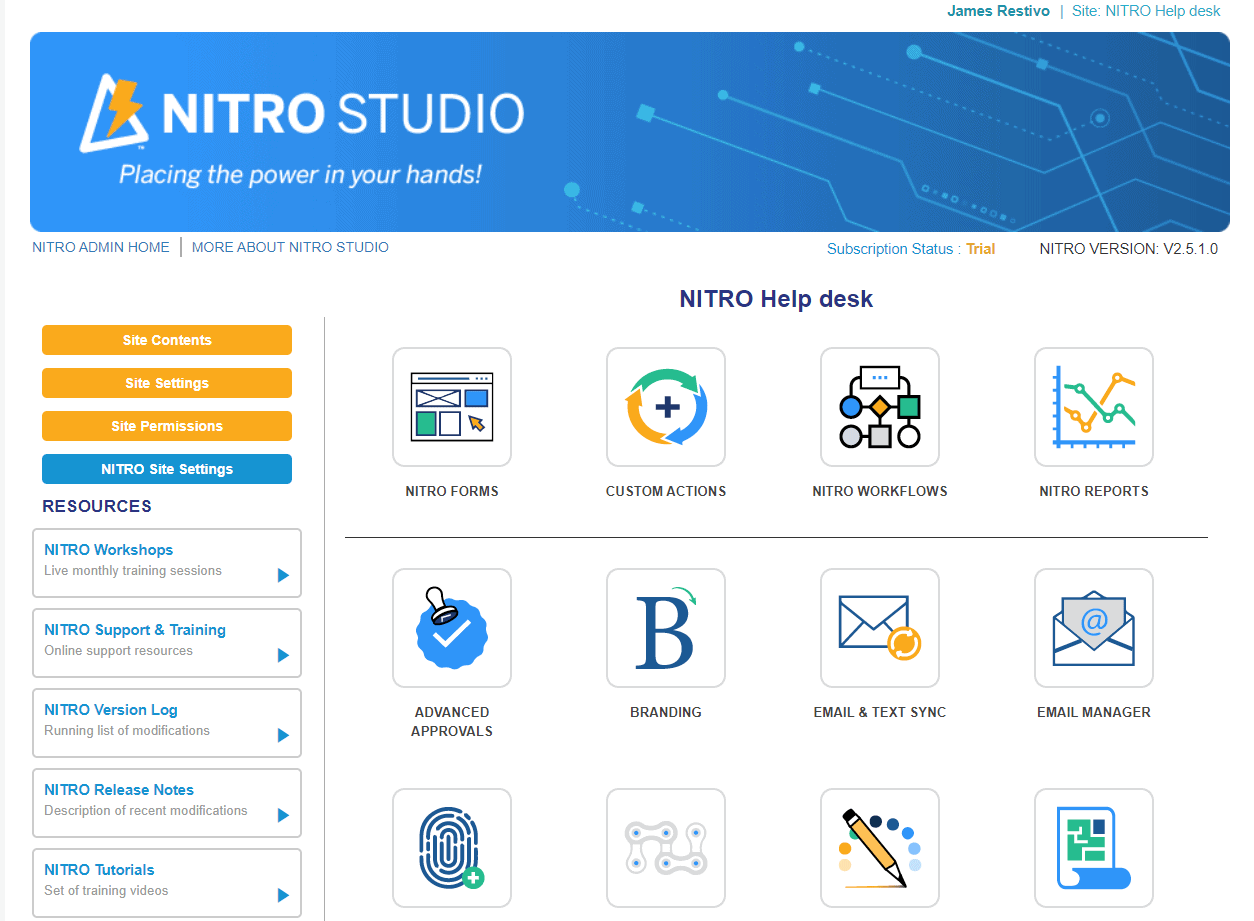Expand NITRO Workshops details

click(x=166, y=562)
